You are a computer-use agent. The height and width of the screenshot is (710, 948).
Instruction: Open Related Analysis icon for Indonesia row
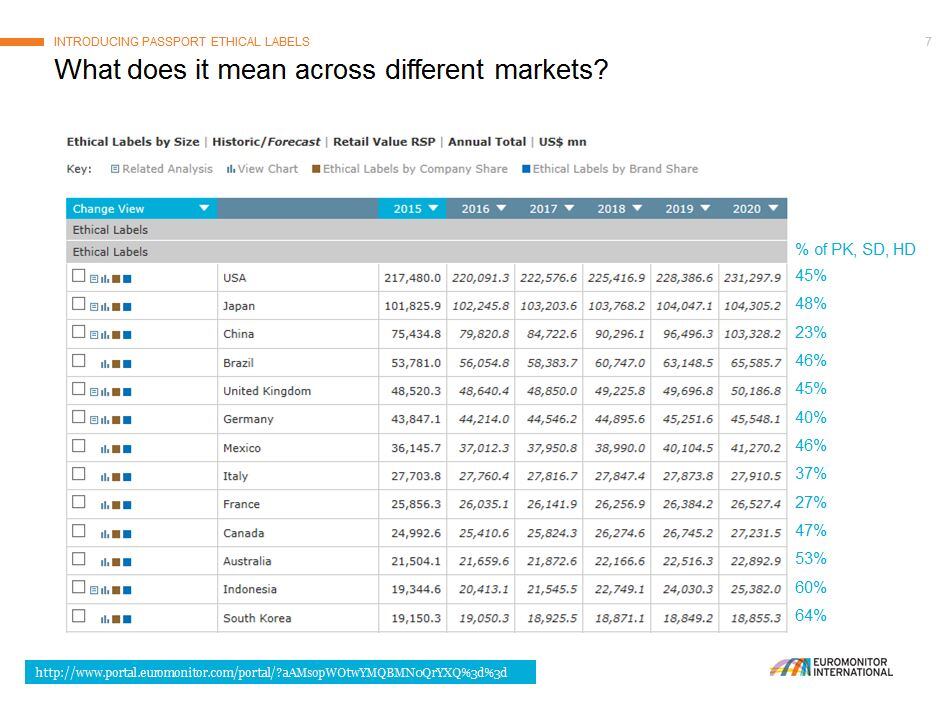[94, 590]
